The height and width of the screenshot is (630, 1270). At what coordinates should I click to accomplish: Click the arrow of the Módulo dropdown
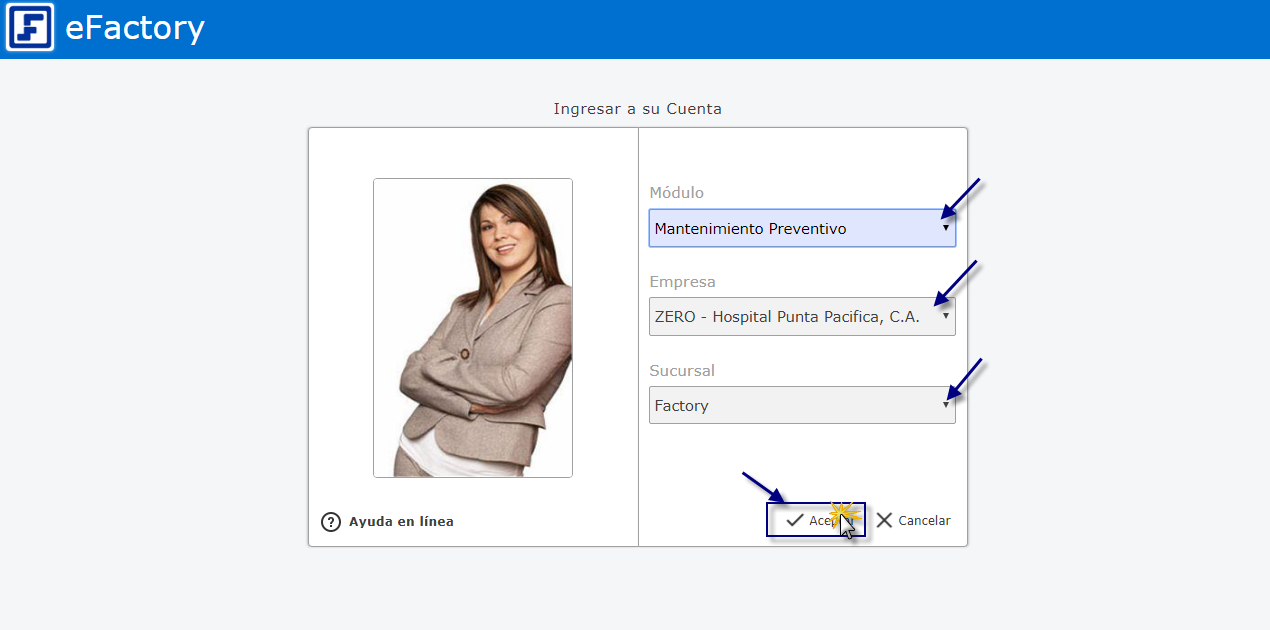(x=945, y=228)
